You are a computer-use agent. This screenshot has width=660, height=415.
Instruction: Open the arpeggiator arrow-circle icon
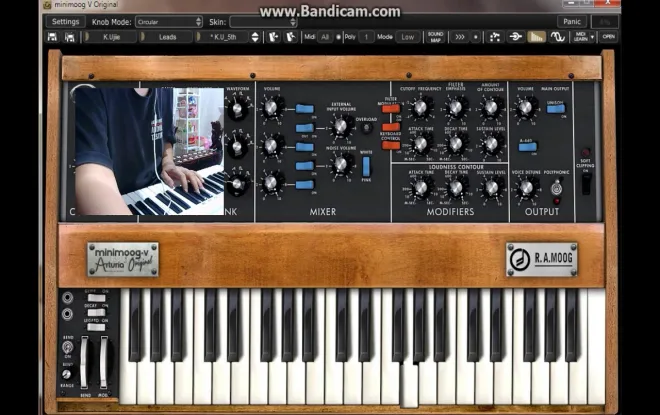pos(516,37)
